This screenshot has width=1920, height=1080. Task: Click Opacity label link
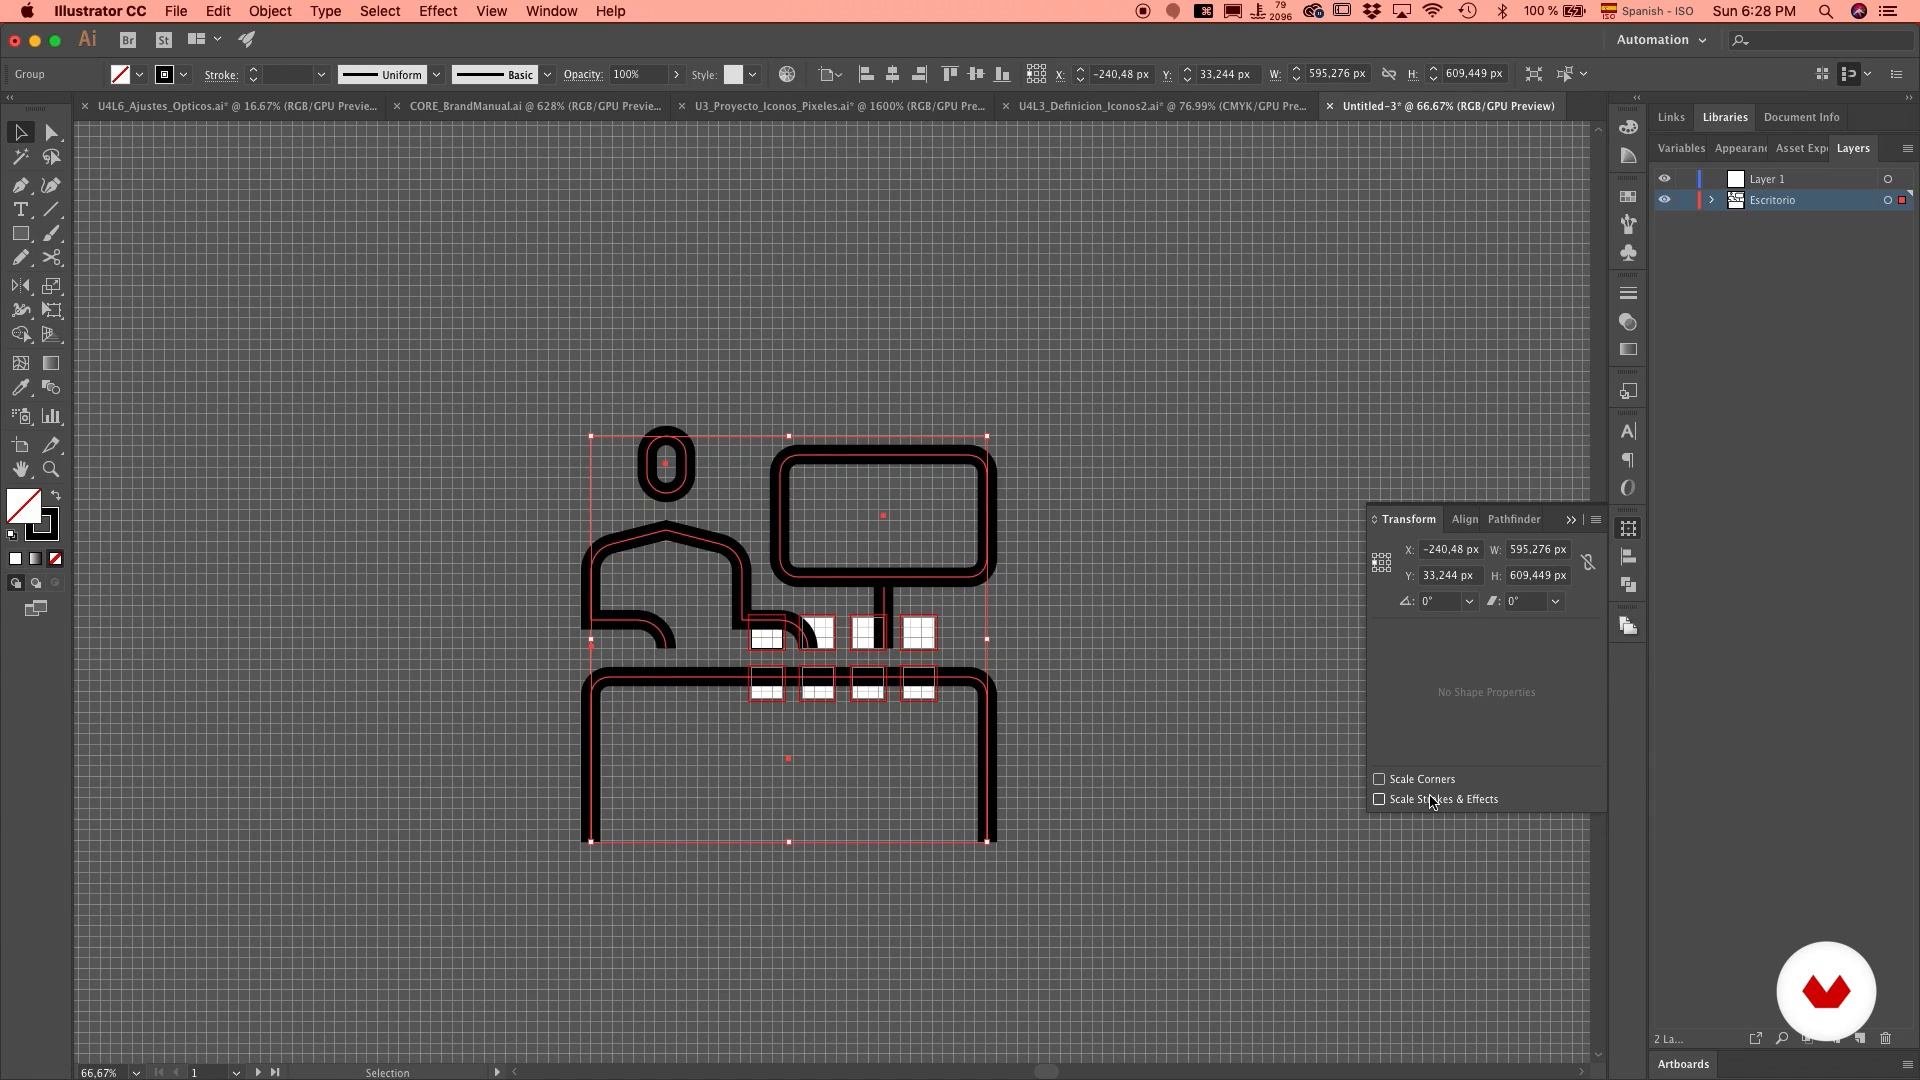[583, 75]
